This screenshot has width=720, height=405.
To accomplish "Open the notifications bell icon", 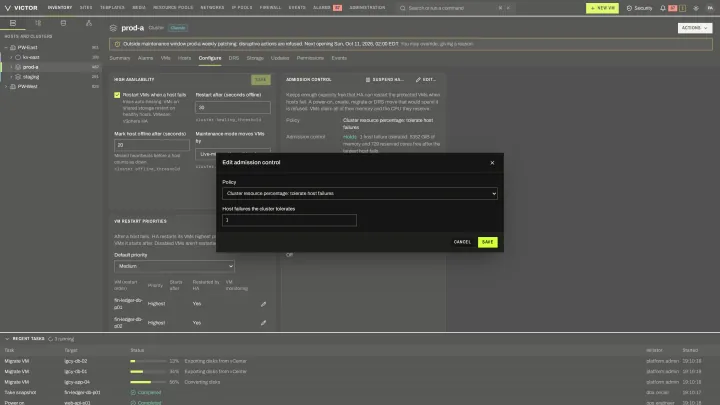I will pos(663,8).
